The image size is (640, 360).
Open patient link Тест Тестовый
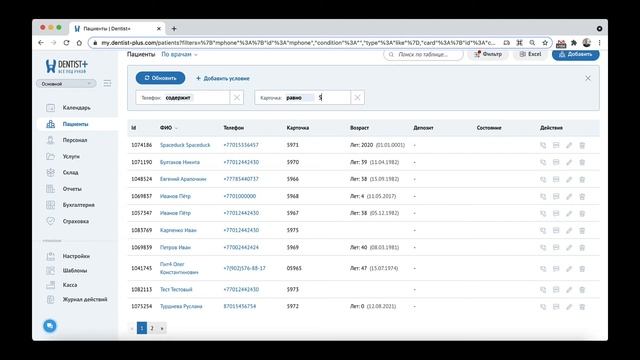coord(176,289)
